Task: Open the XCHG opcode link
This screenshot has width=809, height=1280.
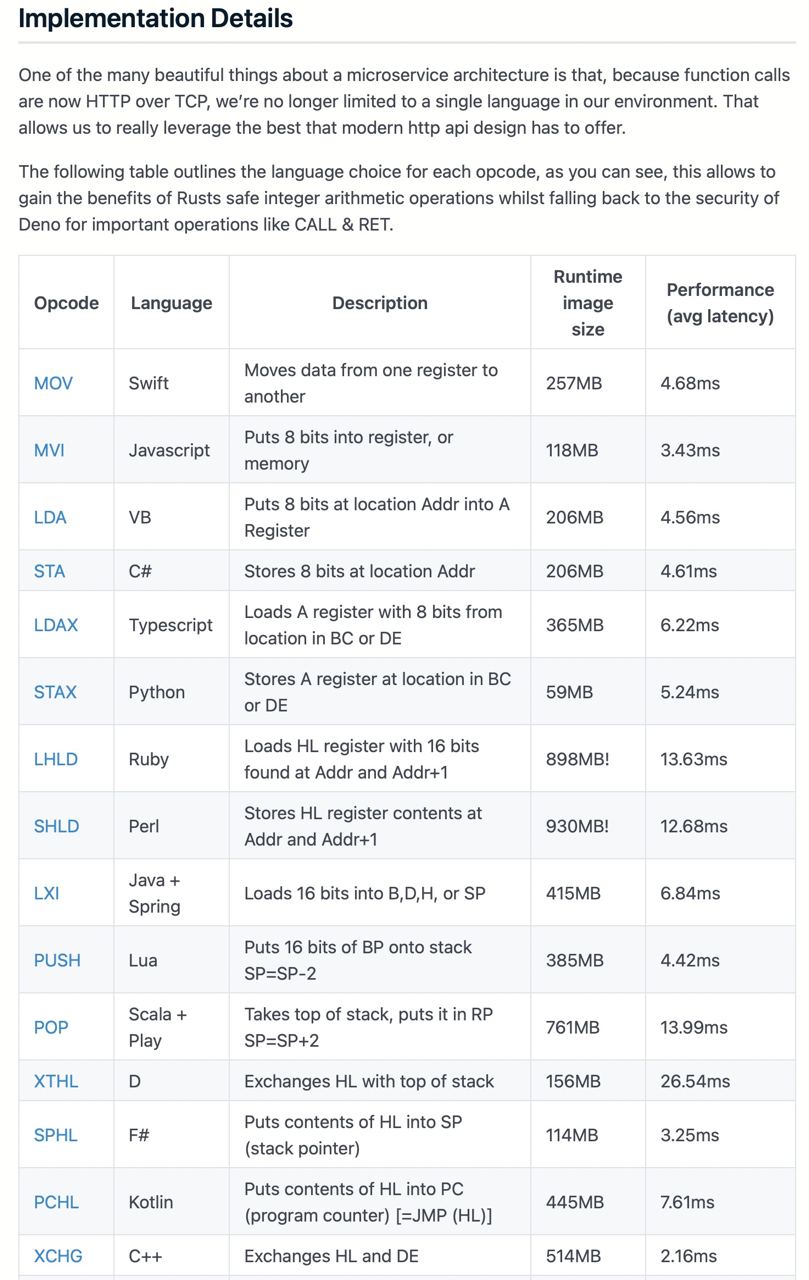Action: tap(58, 1256)
